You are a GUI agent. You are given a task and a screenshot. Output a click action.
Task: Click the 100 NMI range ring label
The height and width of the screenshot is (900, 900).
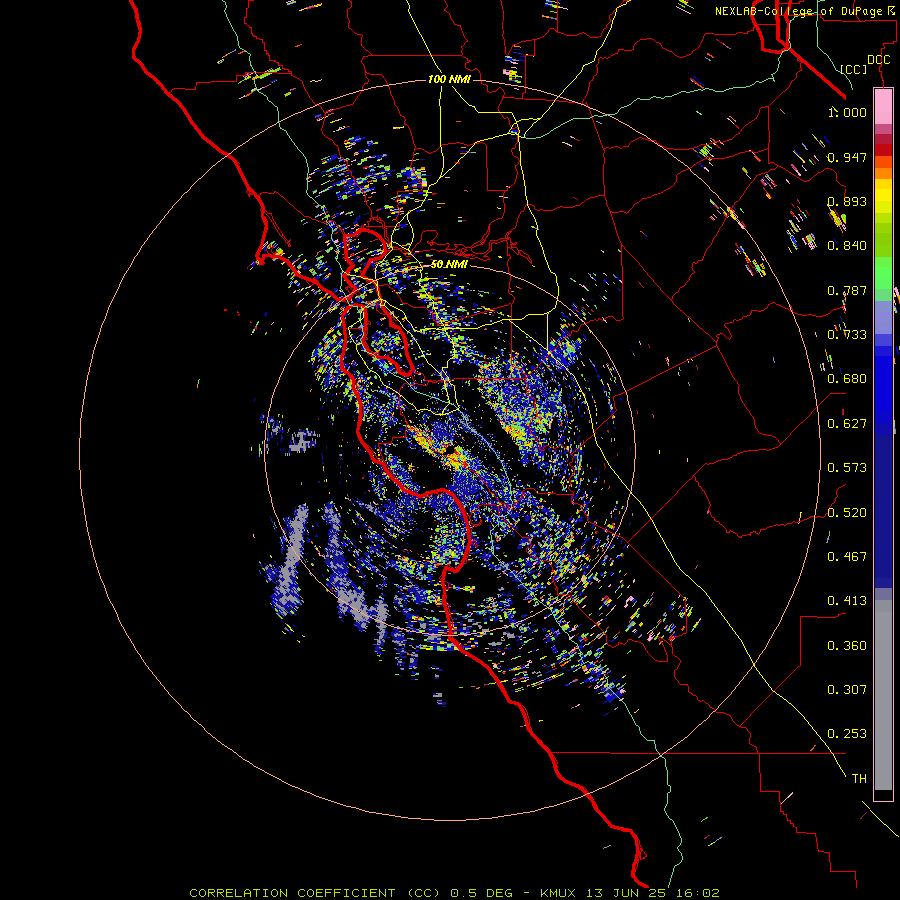coord(449,79)
